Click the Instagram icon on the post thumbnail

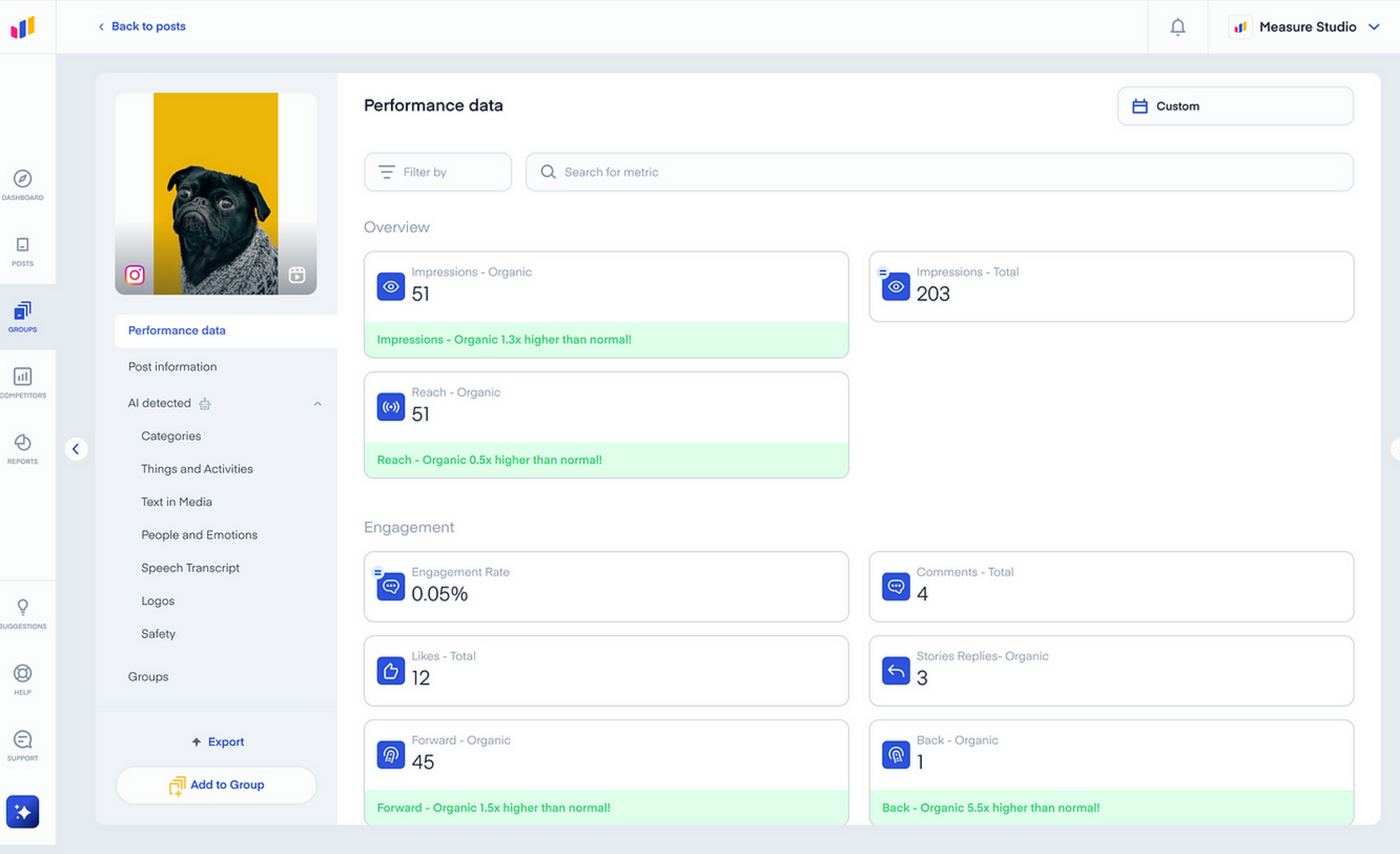click(135, 275)
